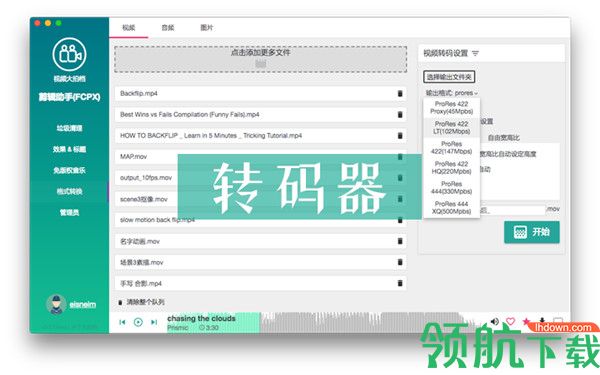Viewport: 600px width, 375px height.
Task: Select the output_10fps.mov file row
Action: [x=261, y=178]
